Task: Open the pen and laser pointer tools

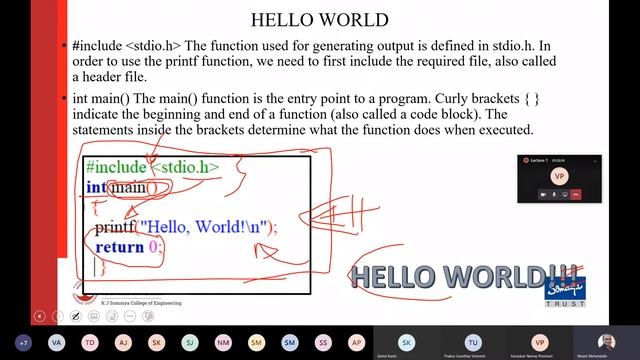Action: pos(76,316)
